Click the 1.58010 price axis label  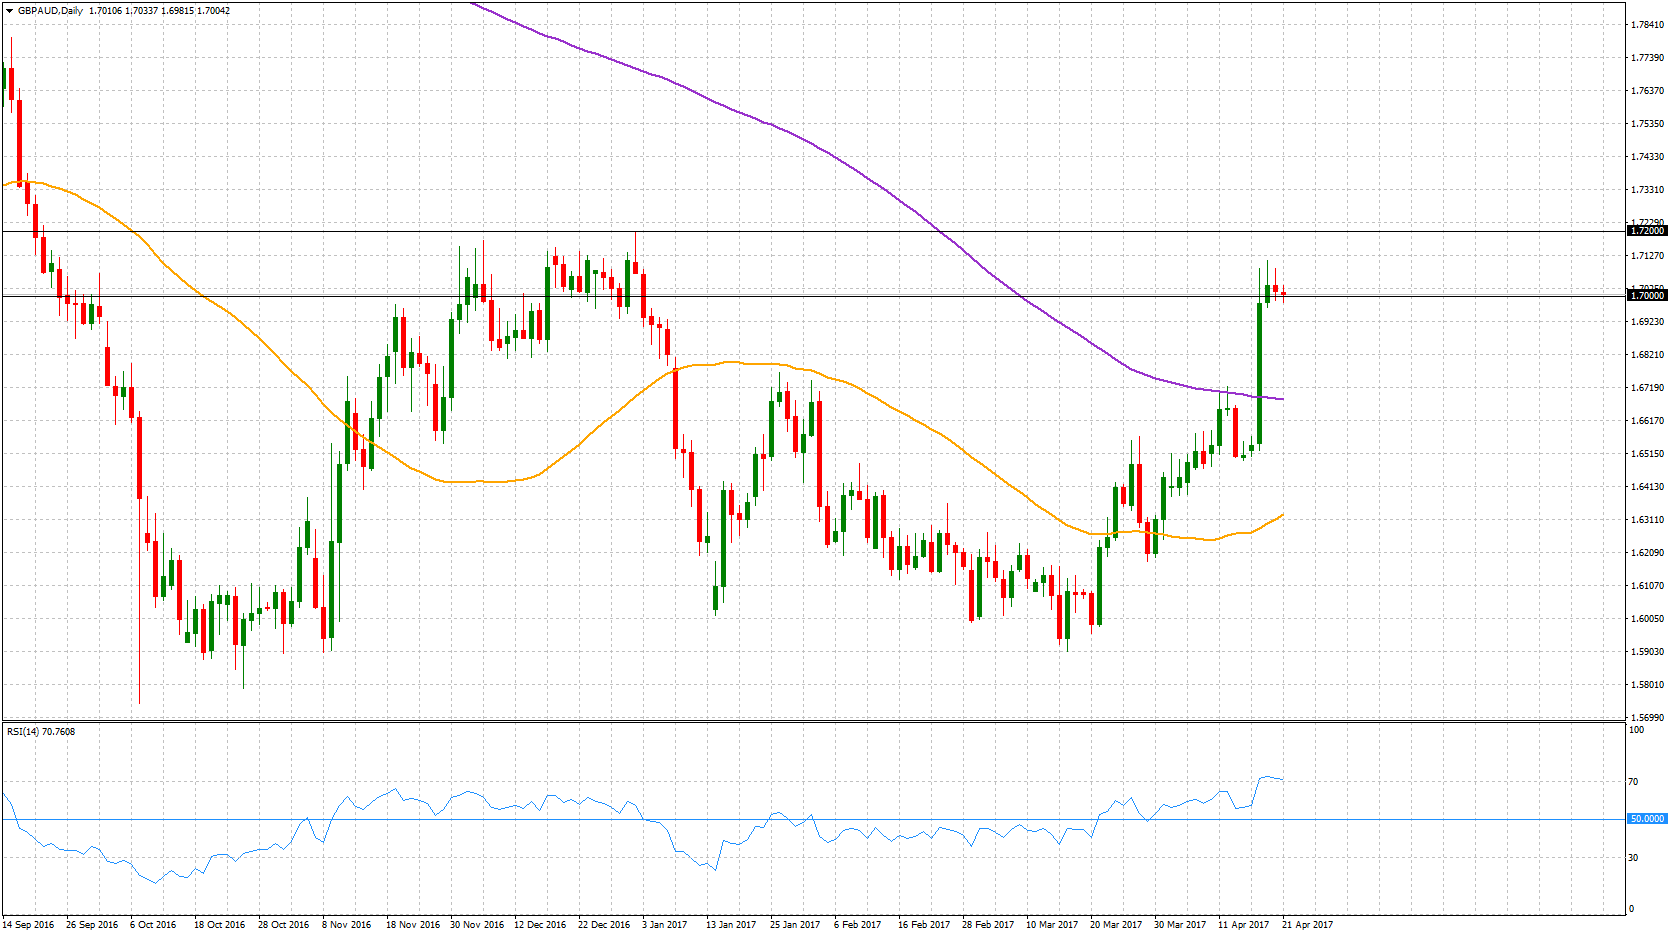click(1648, 685)
